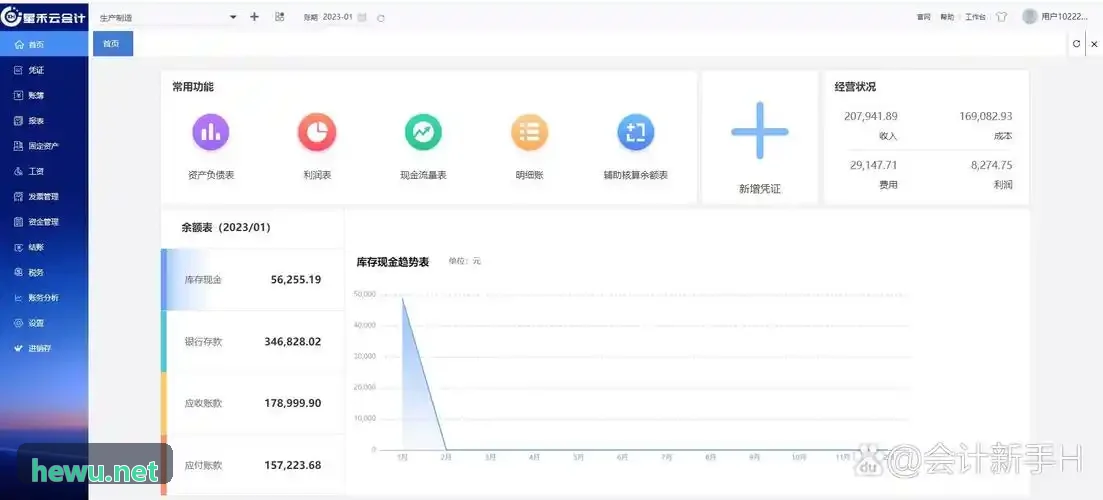Screen dimensions: 1103x500
Task: Open the 帮助 help link
Action: [x=947, y=18]
